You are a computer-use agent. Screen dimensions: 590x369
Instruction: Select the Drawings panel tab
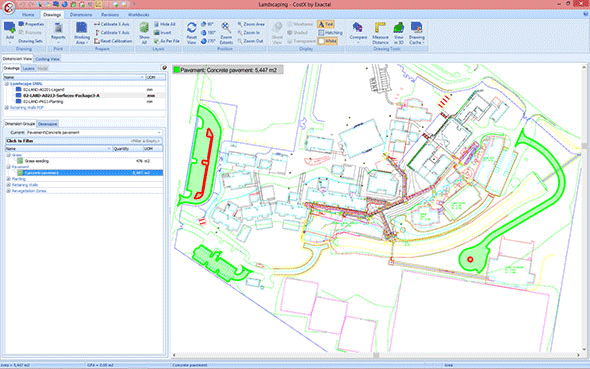click(x=12, y=68)
